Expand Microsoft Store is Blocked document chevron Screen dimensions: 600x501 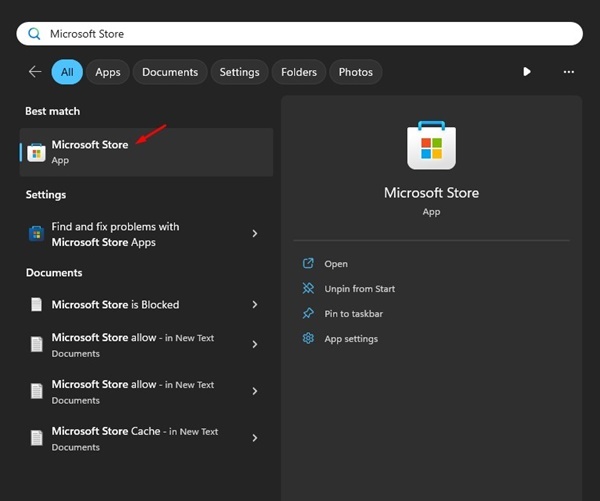[x=255, y=305]
